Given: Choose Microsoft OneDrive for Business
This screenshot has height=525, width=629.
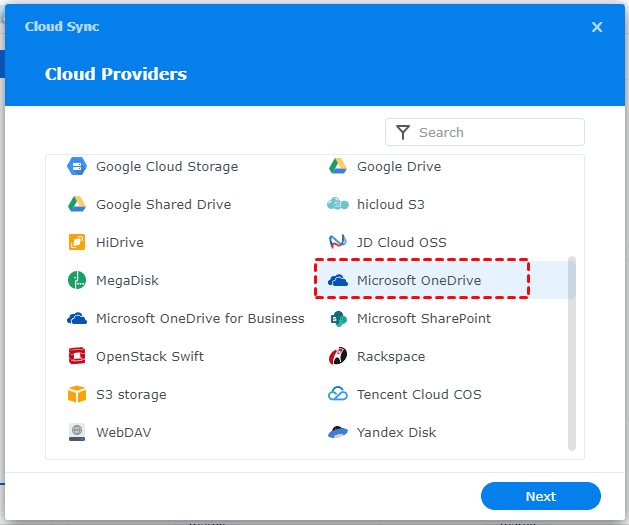Looking at the screenshot, I should 199,319.
